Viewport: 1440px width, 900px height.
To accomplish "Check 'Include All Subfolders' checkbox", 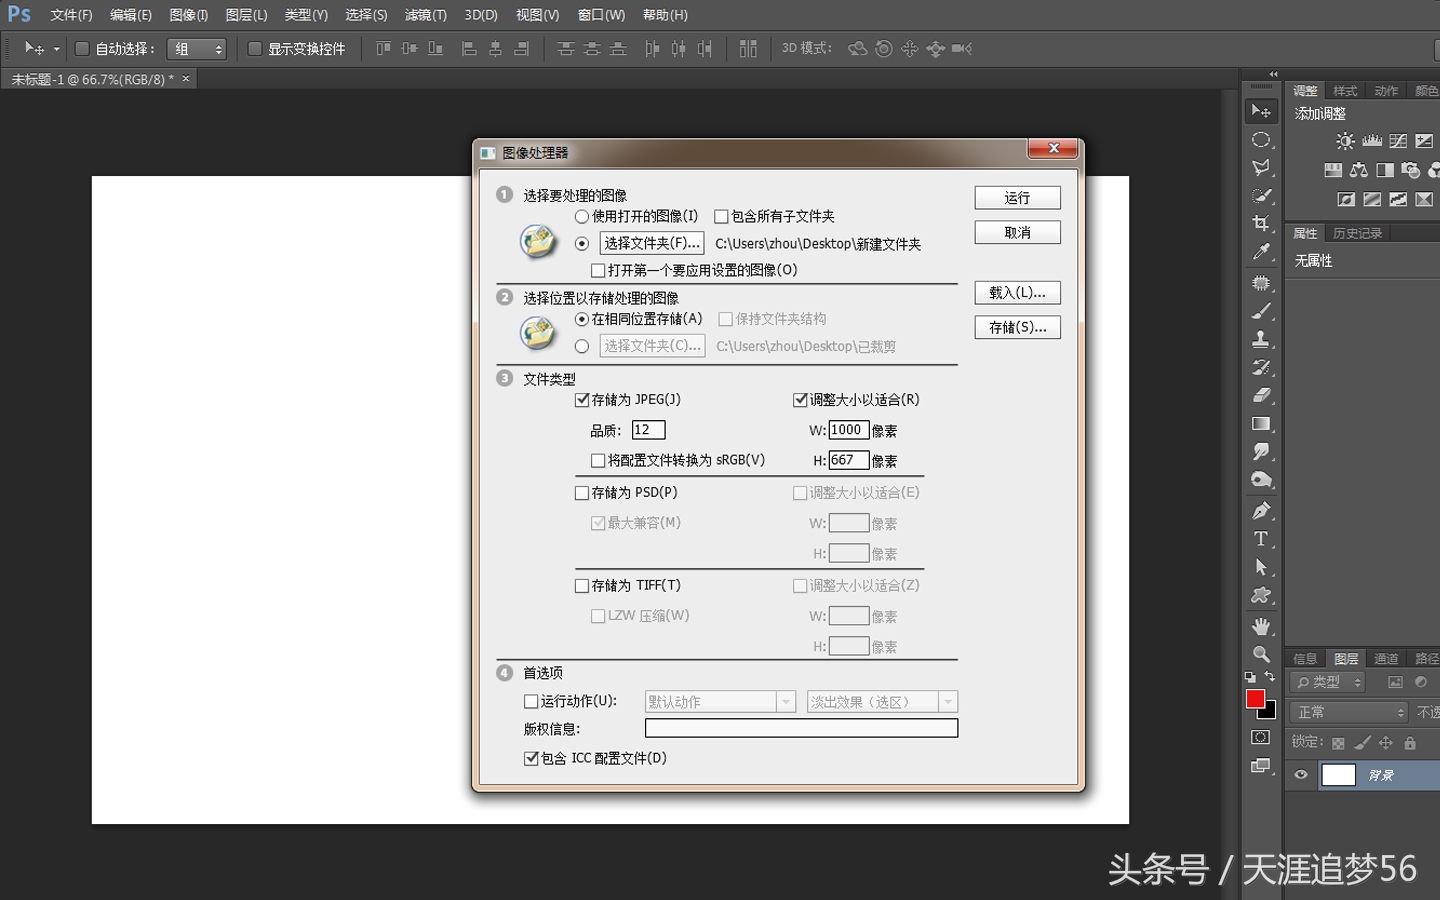I will tap(721, 216).
